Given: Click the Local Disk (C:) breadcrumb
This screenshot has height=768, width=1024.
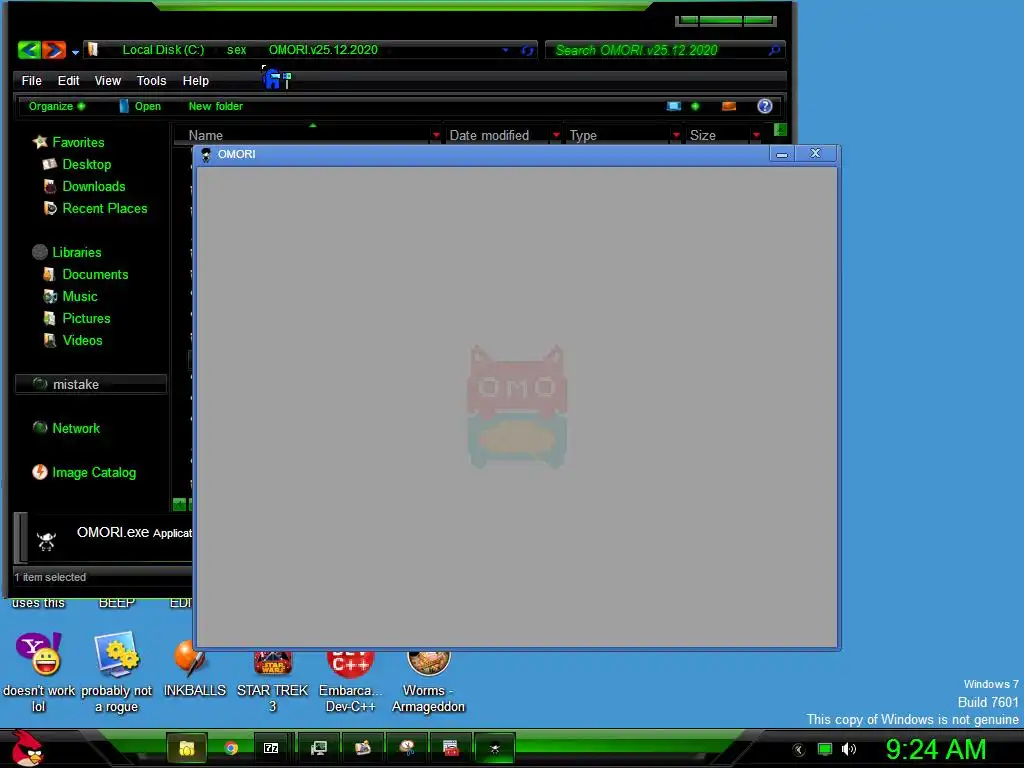Looking at the screenshot, I should pyautogui.click(x=163, y=50).
